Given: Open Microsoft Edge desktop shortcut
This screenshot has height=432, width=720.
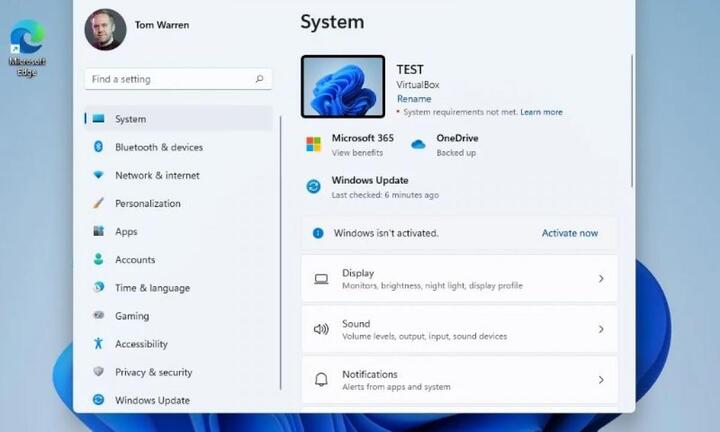Looking at the screenshot, I should pyautogui.click(x=27, y=48).
